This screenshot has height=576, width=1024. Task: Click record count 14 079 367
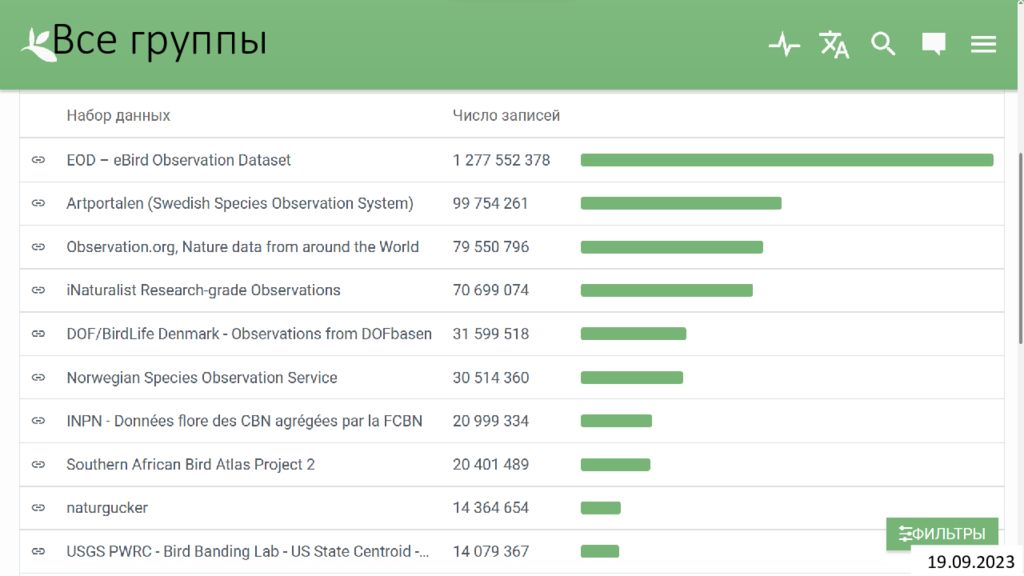[490, 551]
